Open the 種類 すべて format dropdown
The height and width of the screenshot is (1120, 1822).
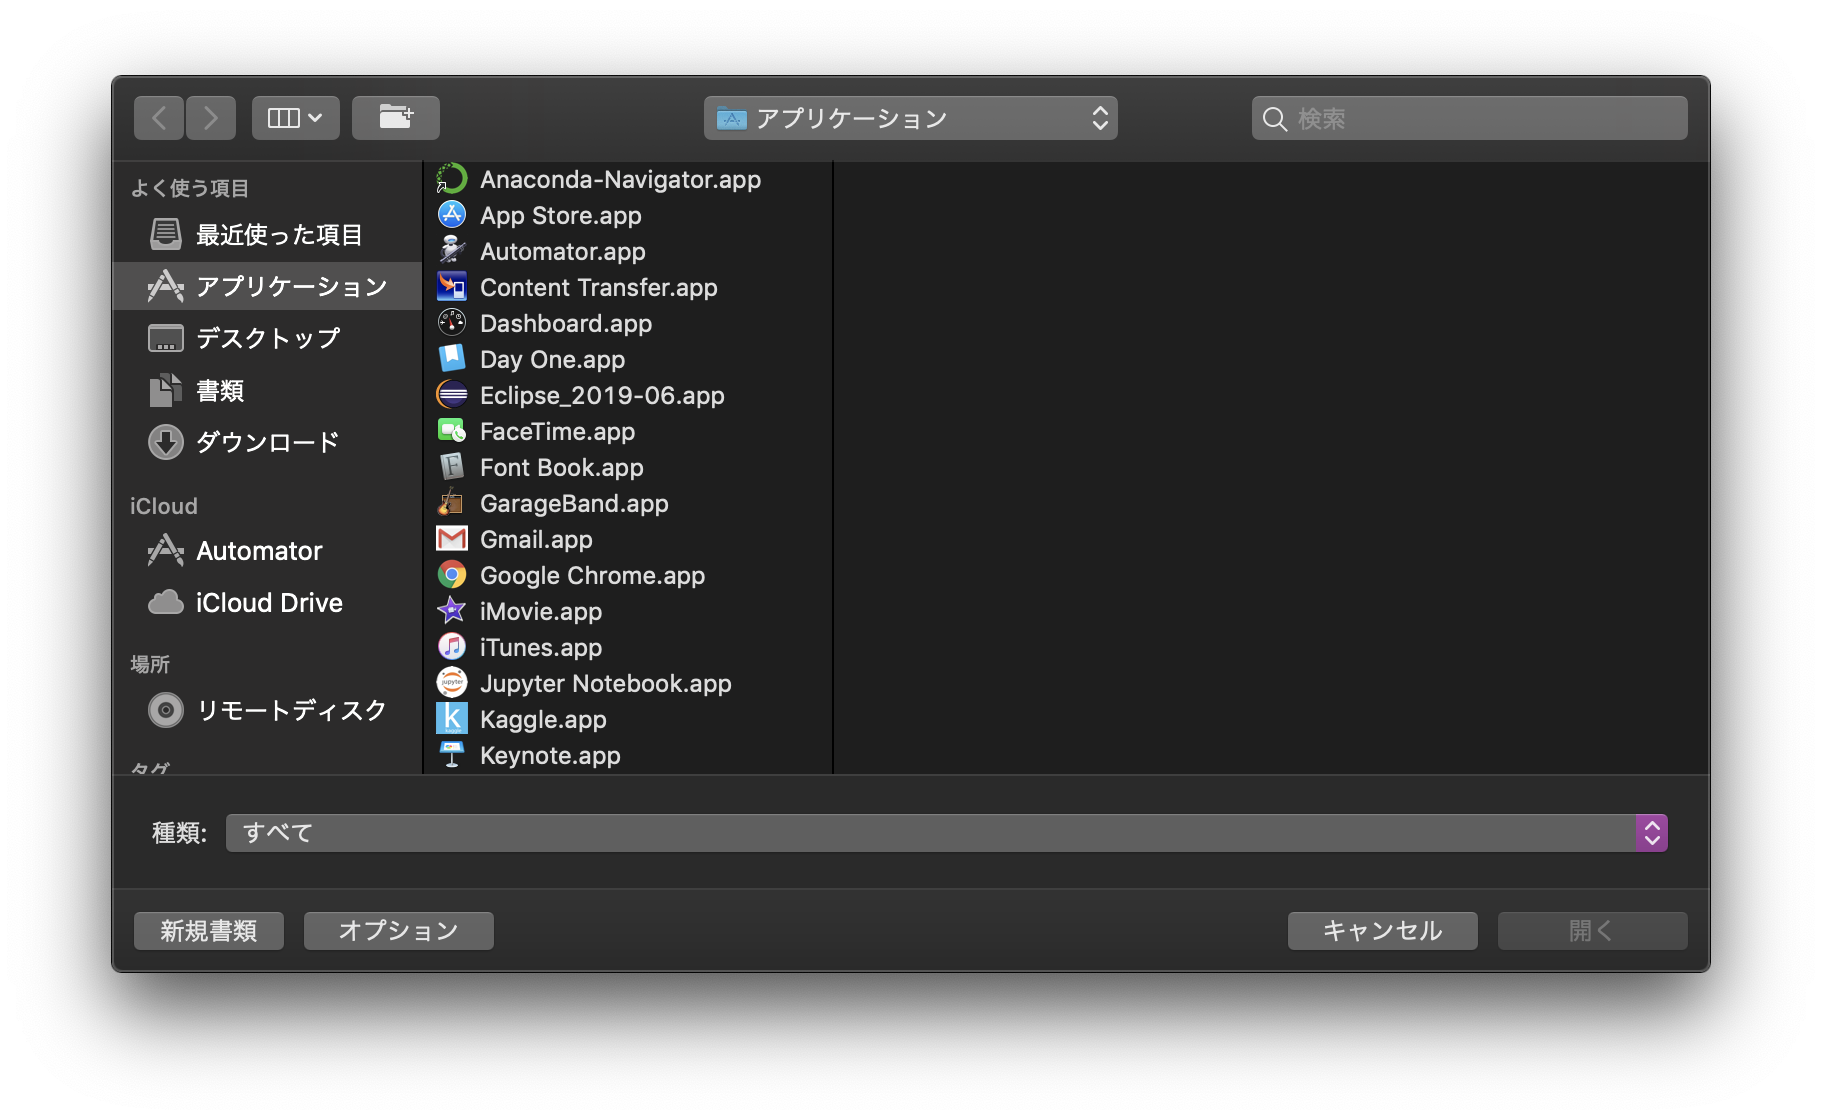946,833
